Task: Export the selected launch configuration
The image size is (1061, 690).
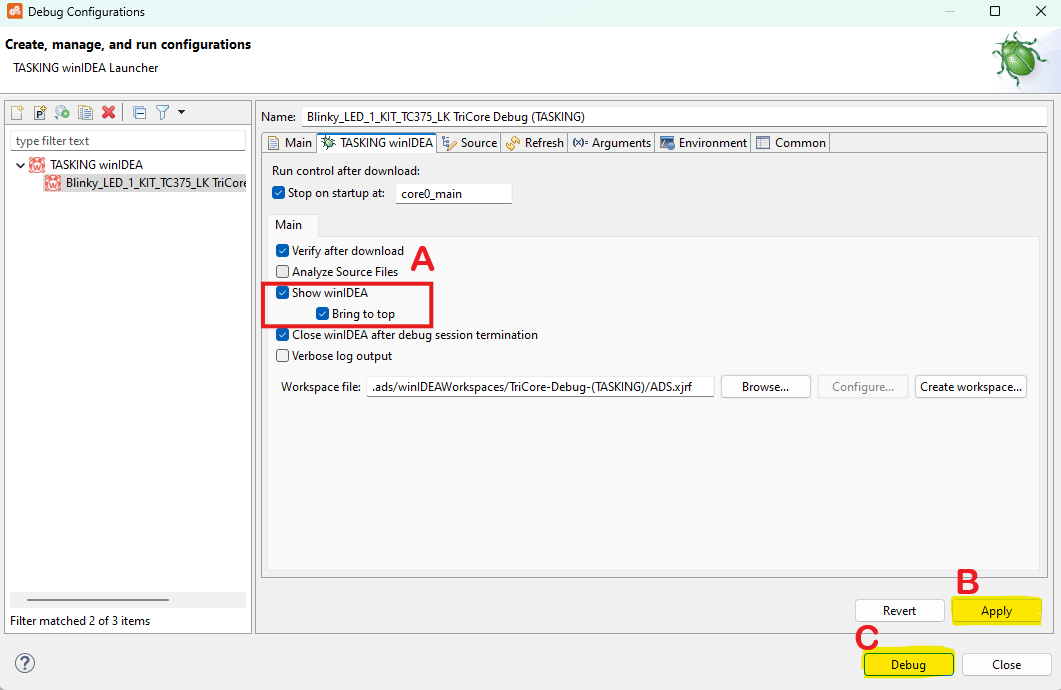Action: [61, 113]
